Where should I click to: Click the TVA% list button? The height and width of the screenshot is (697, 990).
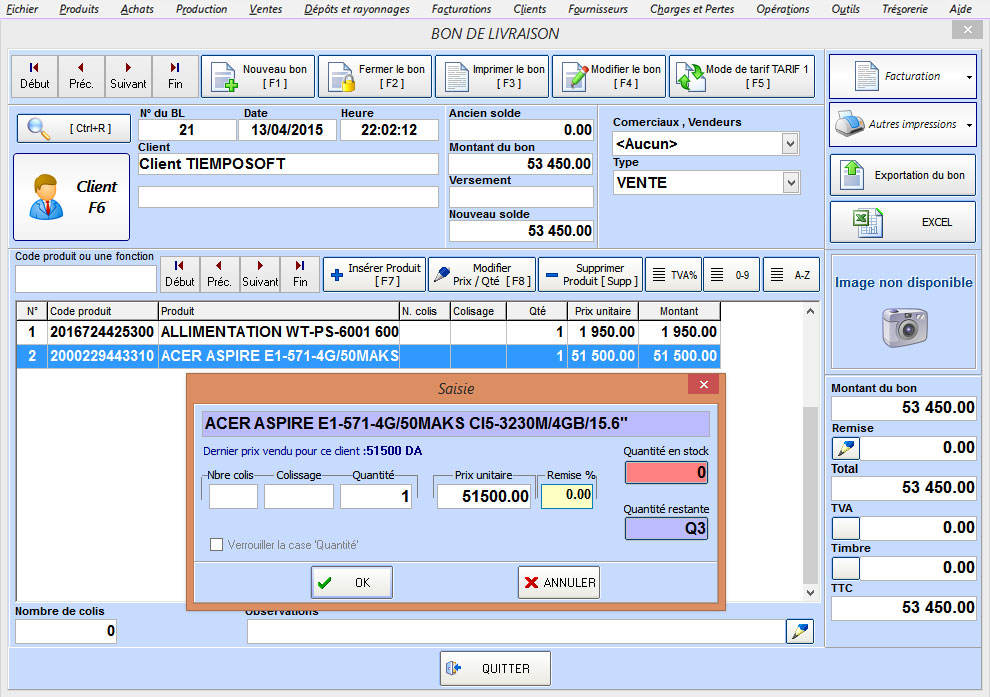tap(674, 275)
